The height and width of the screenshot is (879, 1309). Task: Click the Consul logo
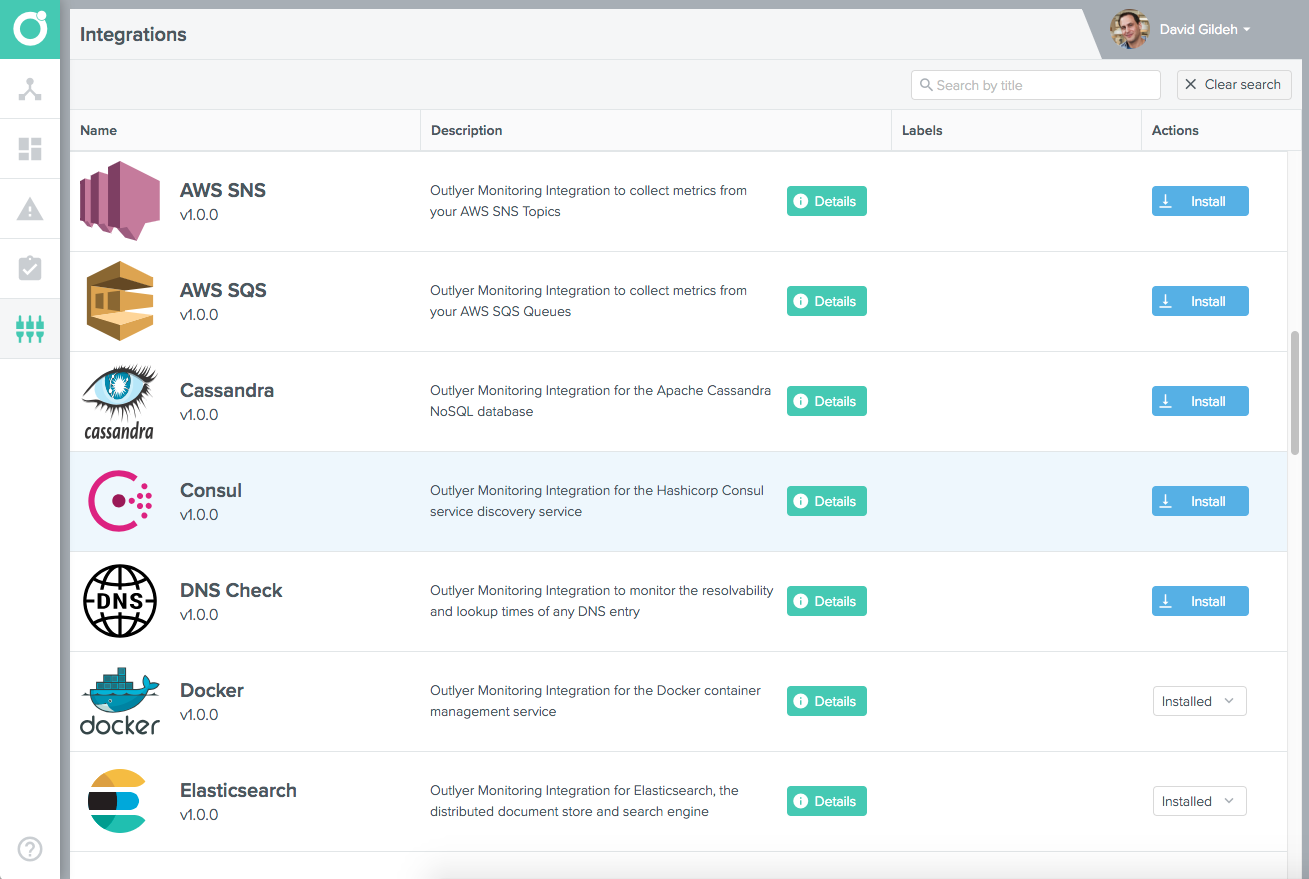pyautogui.click(x=120, y=501)
